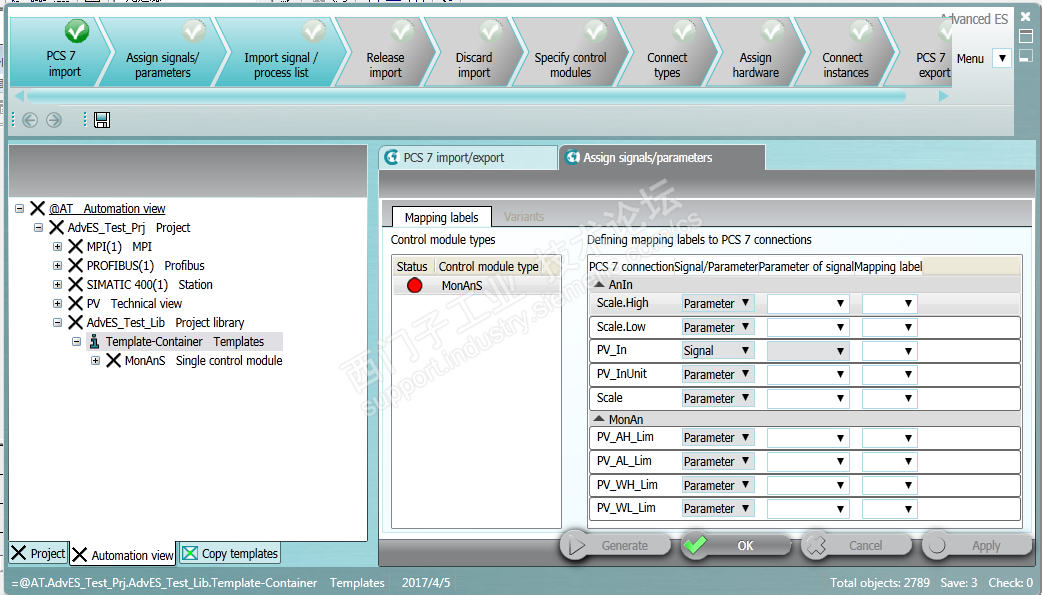Click the workflow horizontal scrollbar
The image size is (1042, 595).
(467, 96)
